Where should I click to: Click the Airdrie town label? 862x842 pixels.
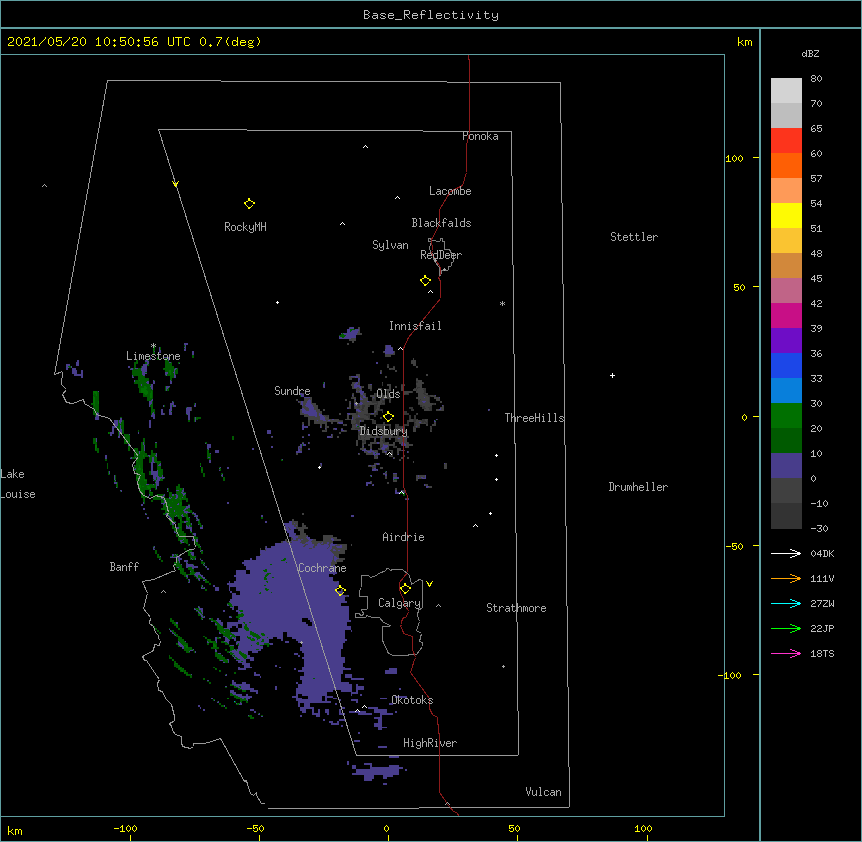[403, 537]
